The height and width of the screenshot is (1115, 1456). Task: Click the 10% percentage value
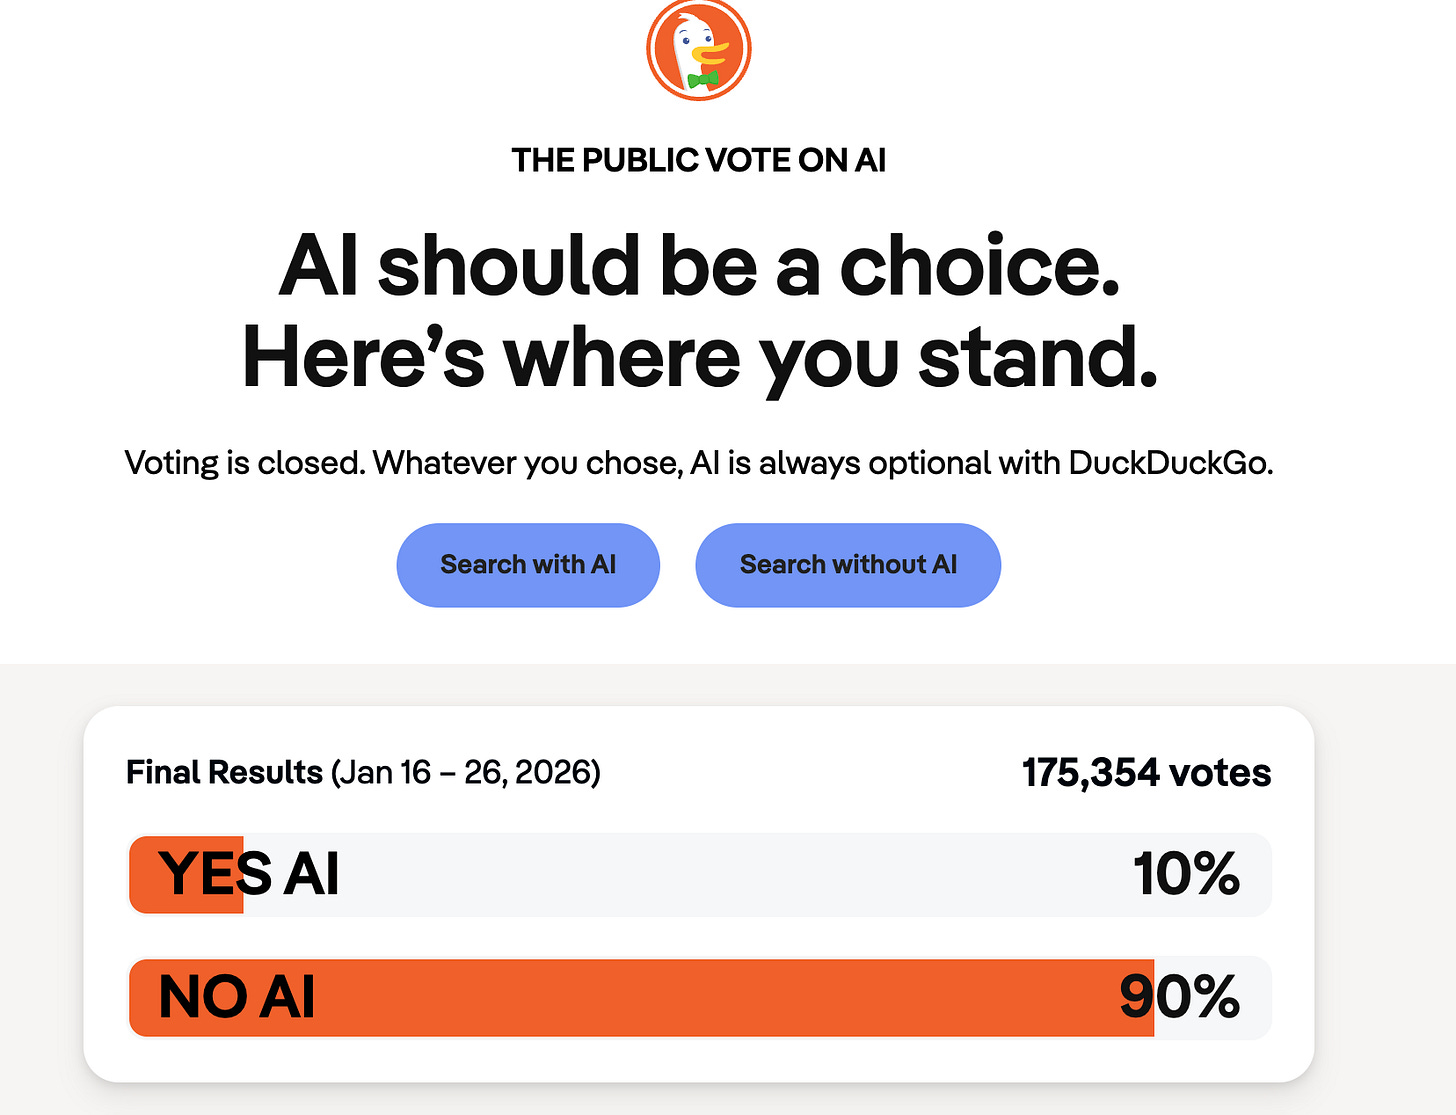1187,874
